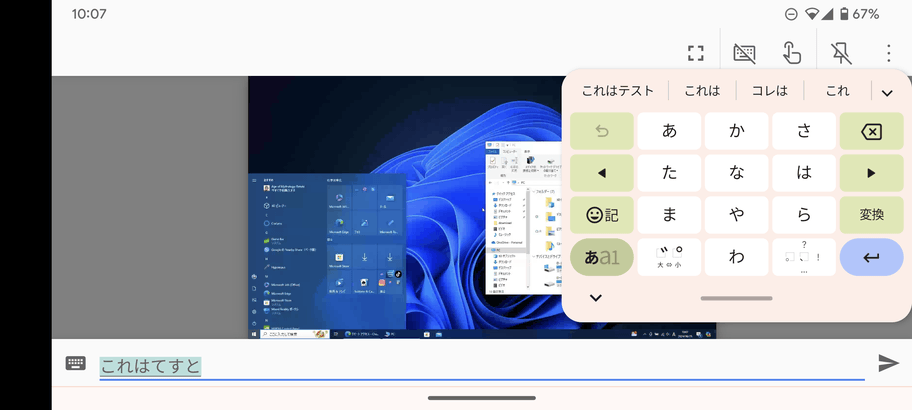The width and height of the screenshot is (912, 410).
Task: Tap the か key
Action: tap(737, 131)
